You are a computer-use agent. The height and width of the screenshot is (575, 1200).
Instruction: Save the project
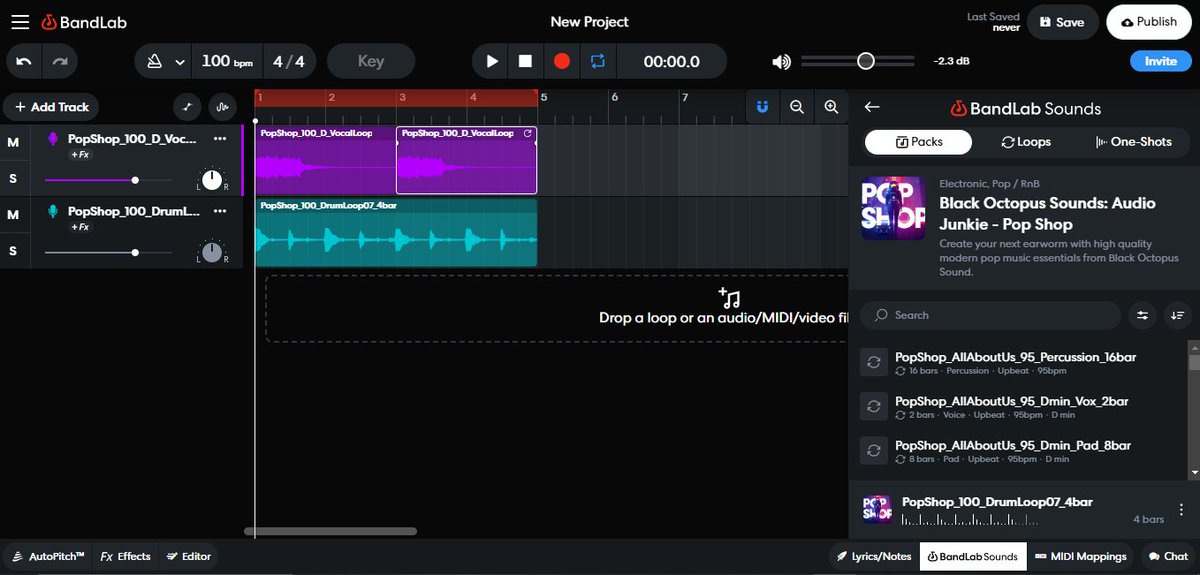click(1061, 22)
